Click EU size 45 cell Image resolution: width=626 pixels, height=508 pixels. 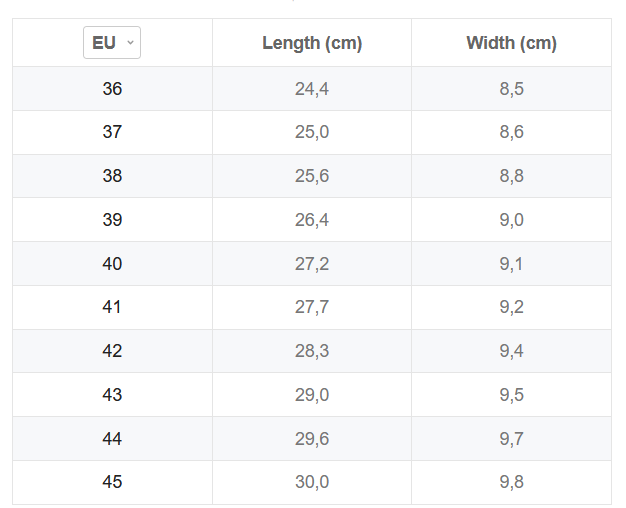(x=112, y=482)
